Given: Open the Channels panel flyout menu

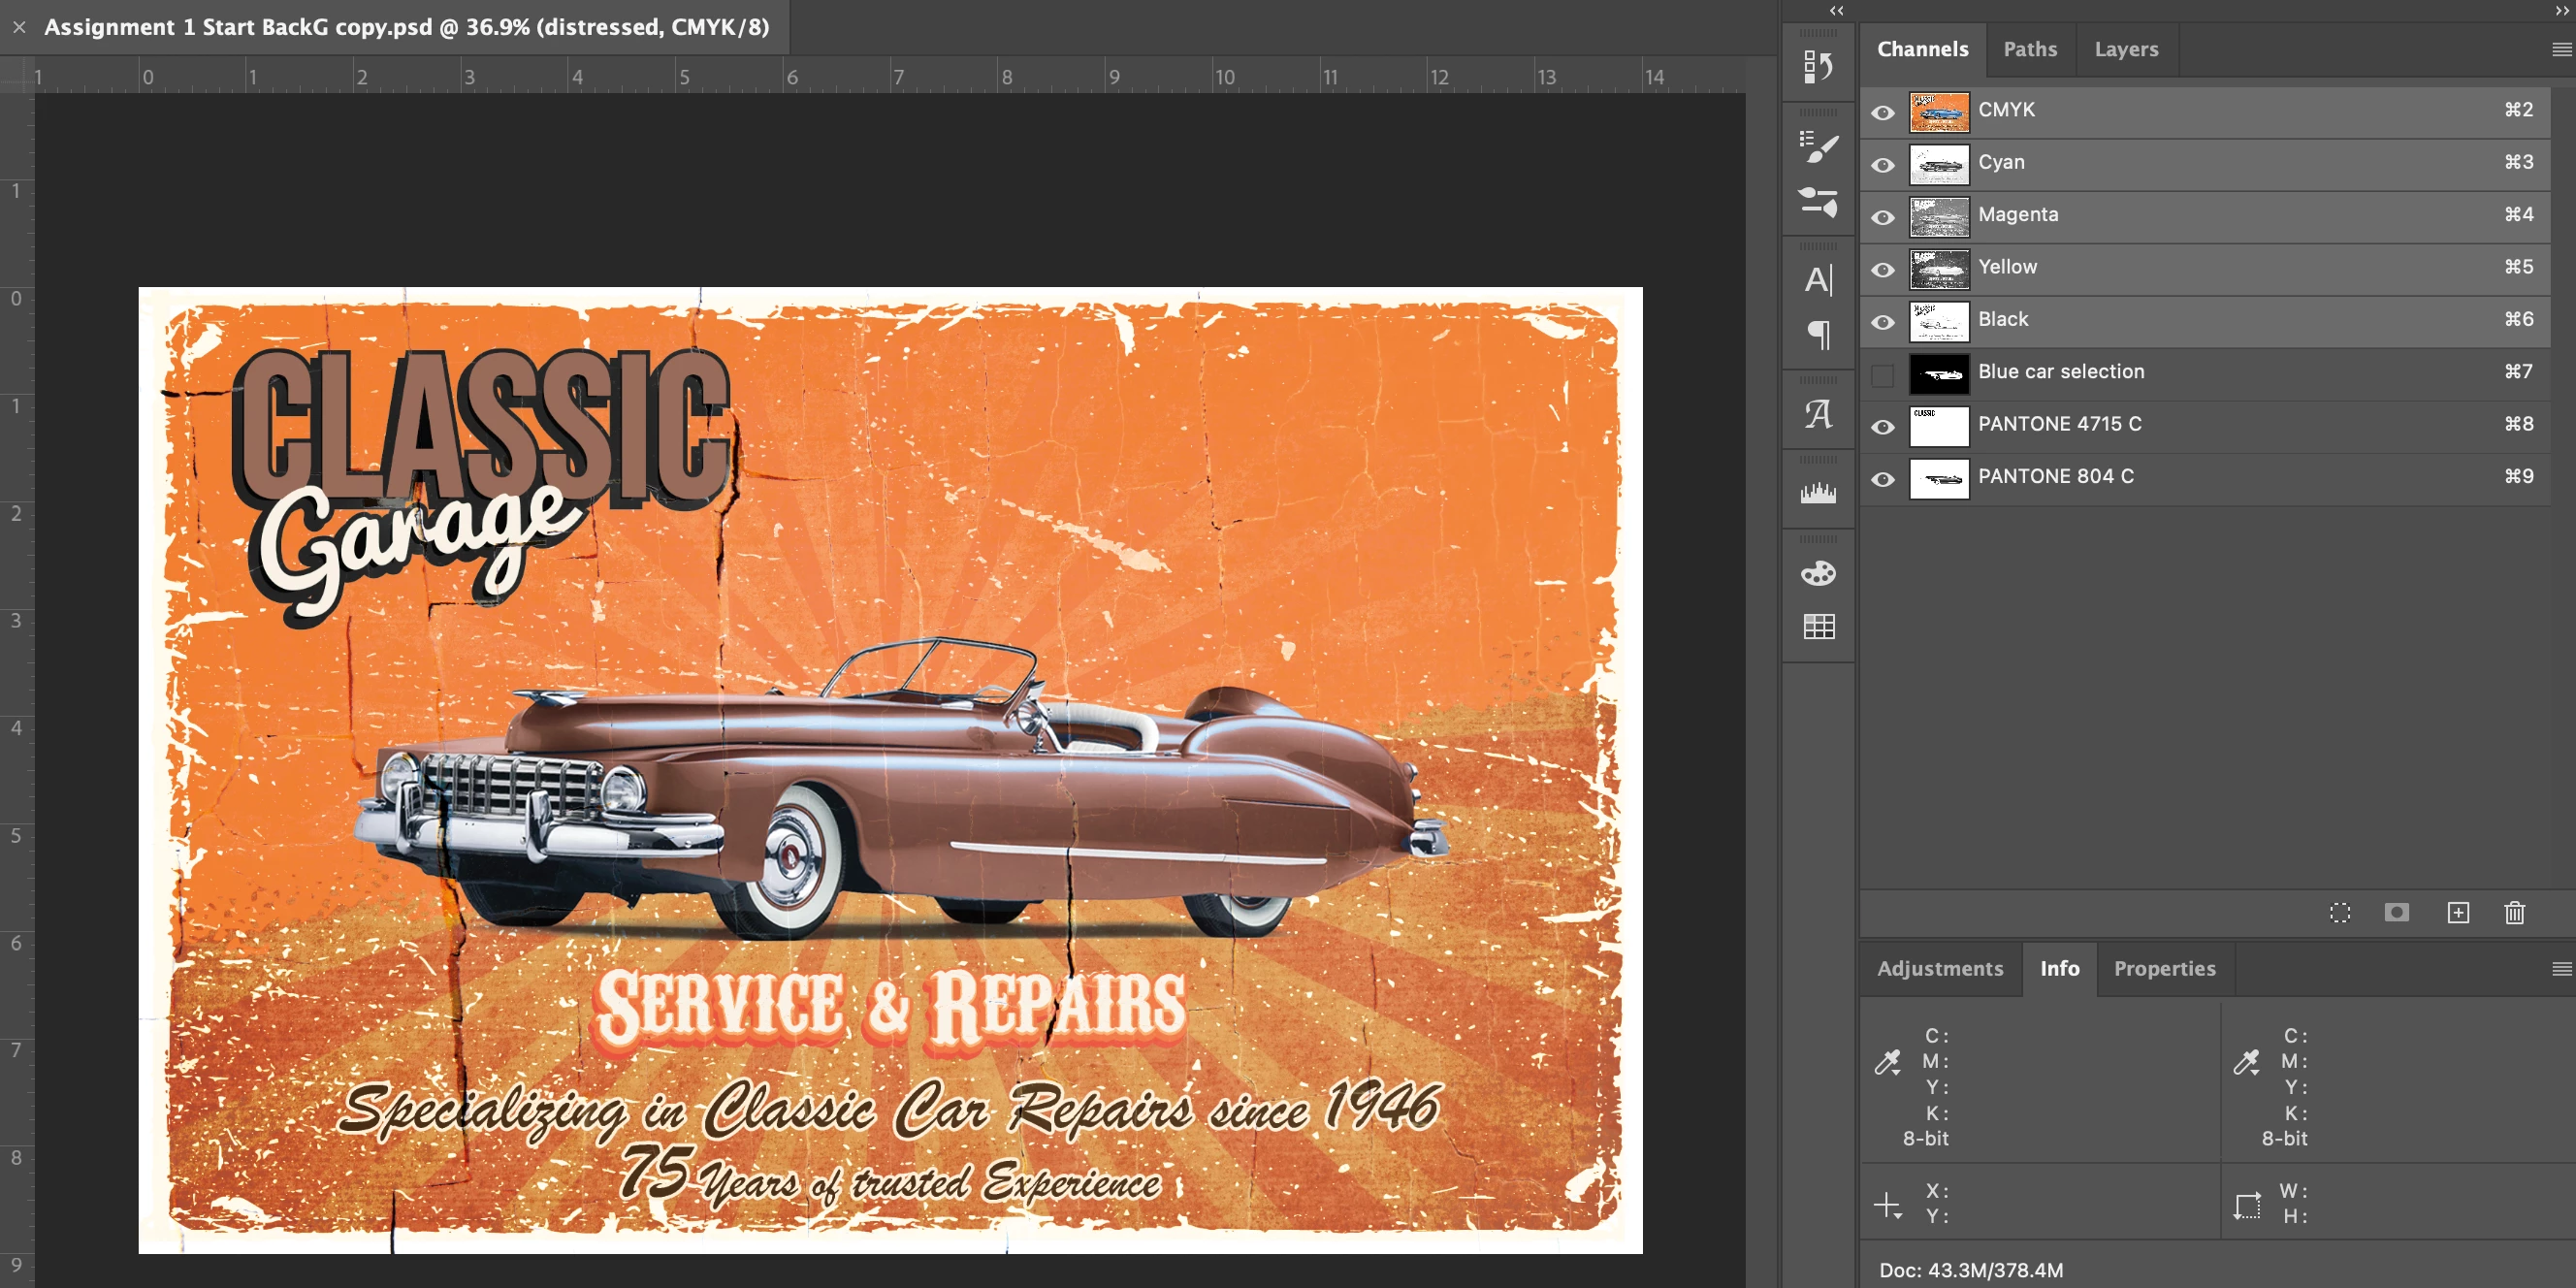Looking at the screenshot, I should coord(2561,50).
